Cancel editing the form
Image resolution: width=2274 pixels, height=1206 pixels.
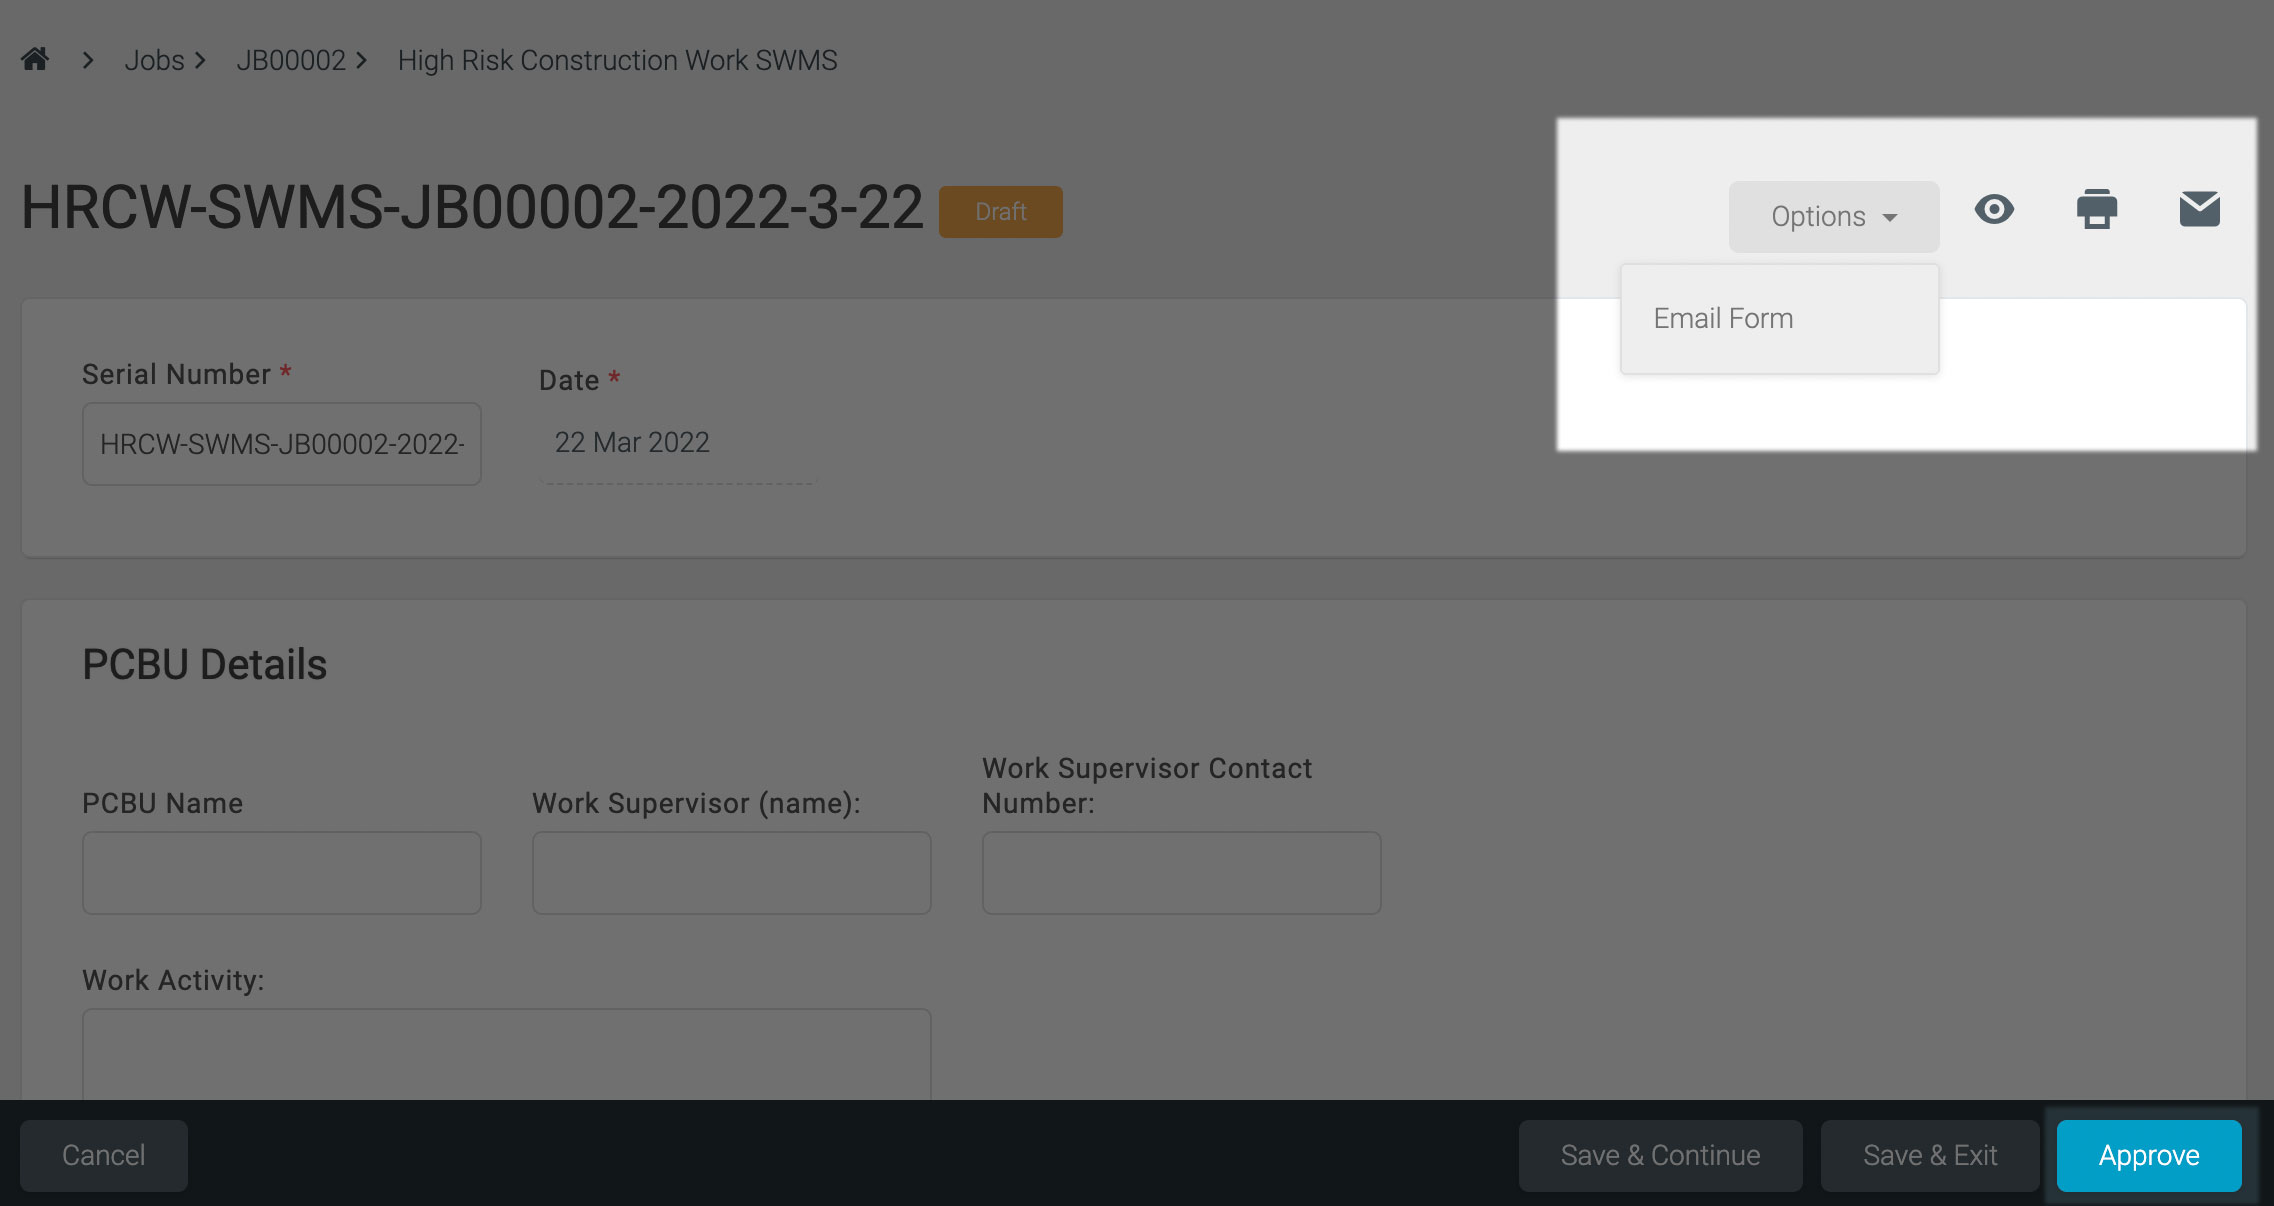pos(104,1155)
